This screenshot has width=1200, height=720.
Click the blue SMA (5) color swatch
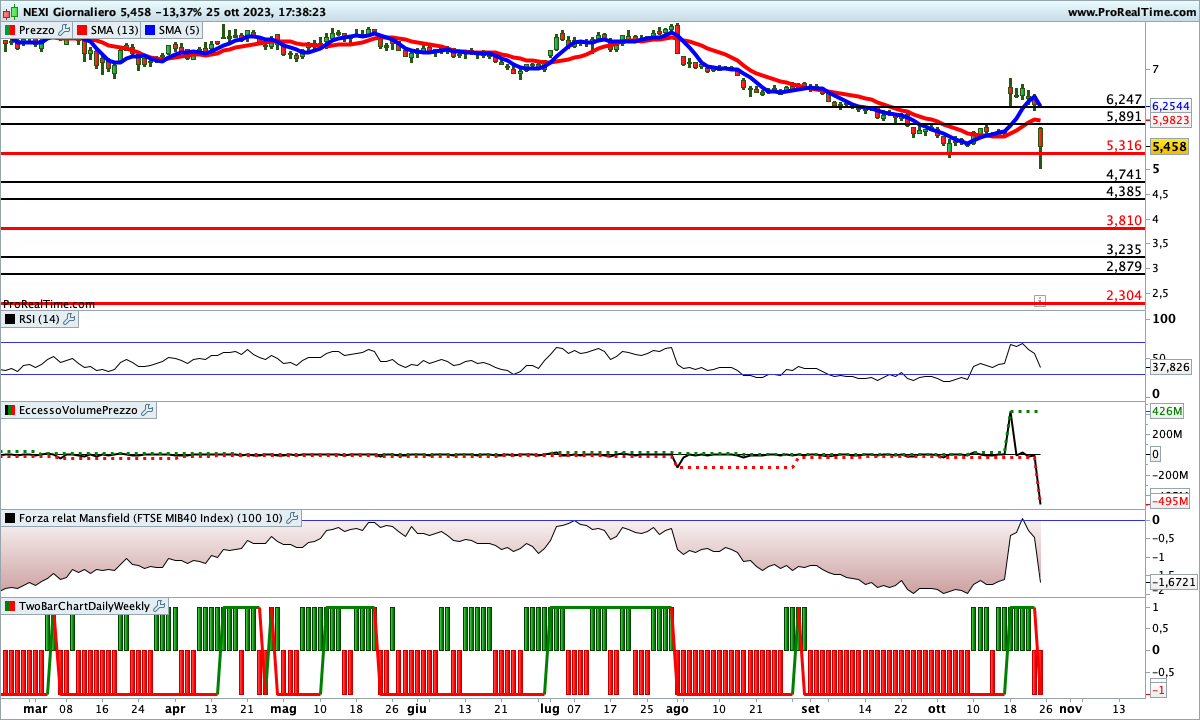151,30
